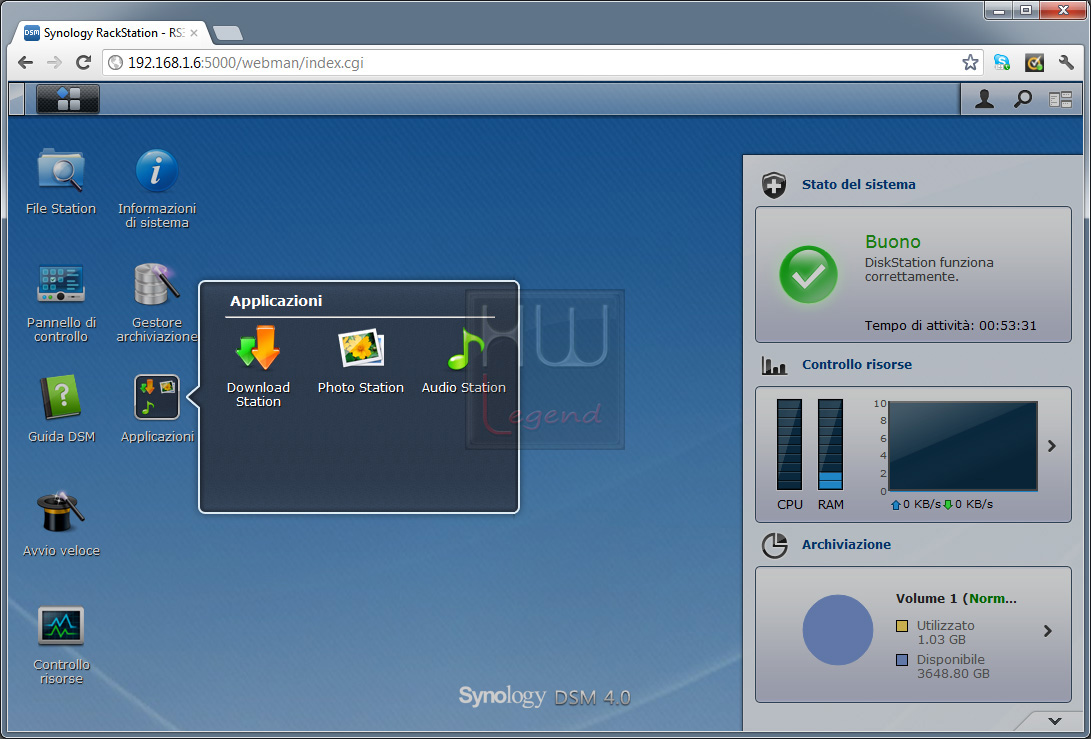Screen dimensions: 1091x739
Task: Click the Skype browser extension icon
Action: (x=1002, y=63)
